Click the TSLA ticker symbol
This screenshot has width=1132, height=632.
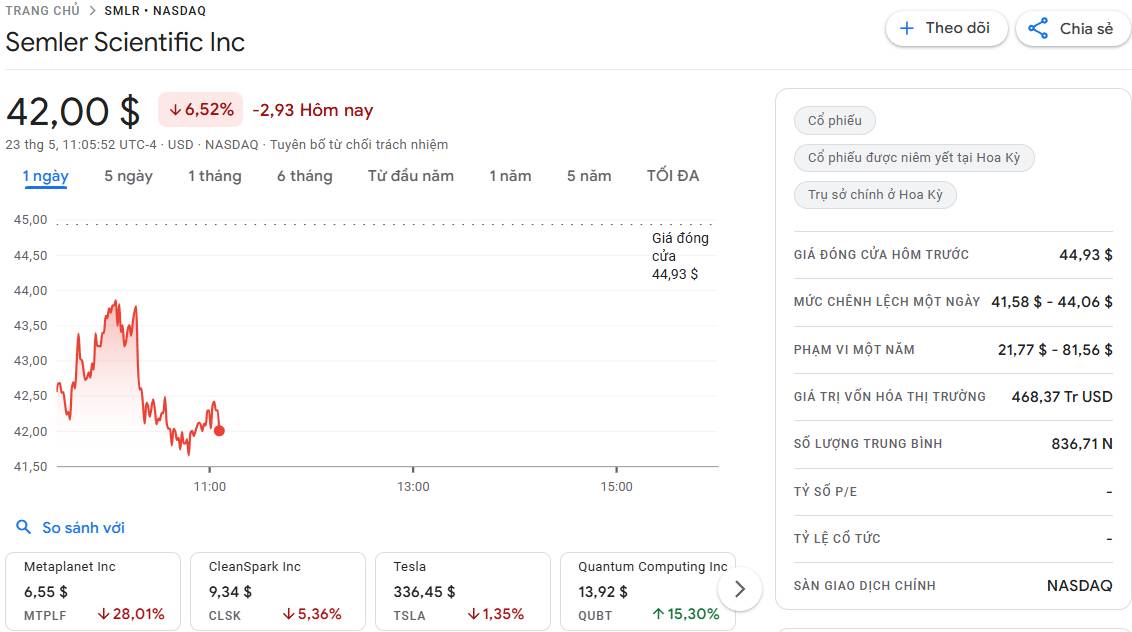[x=409, y=615]
